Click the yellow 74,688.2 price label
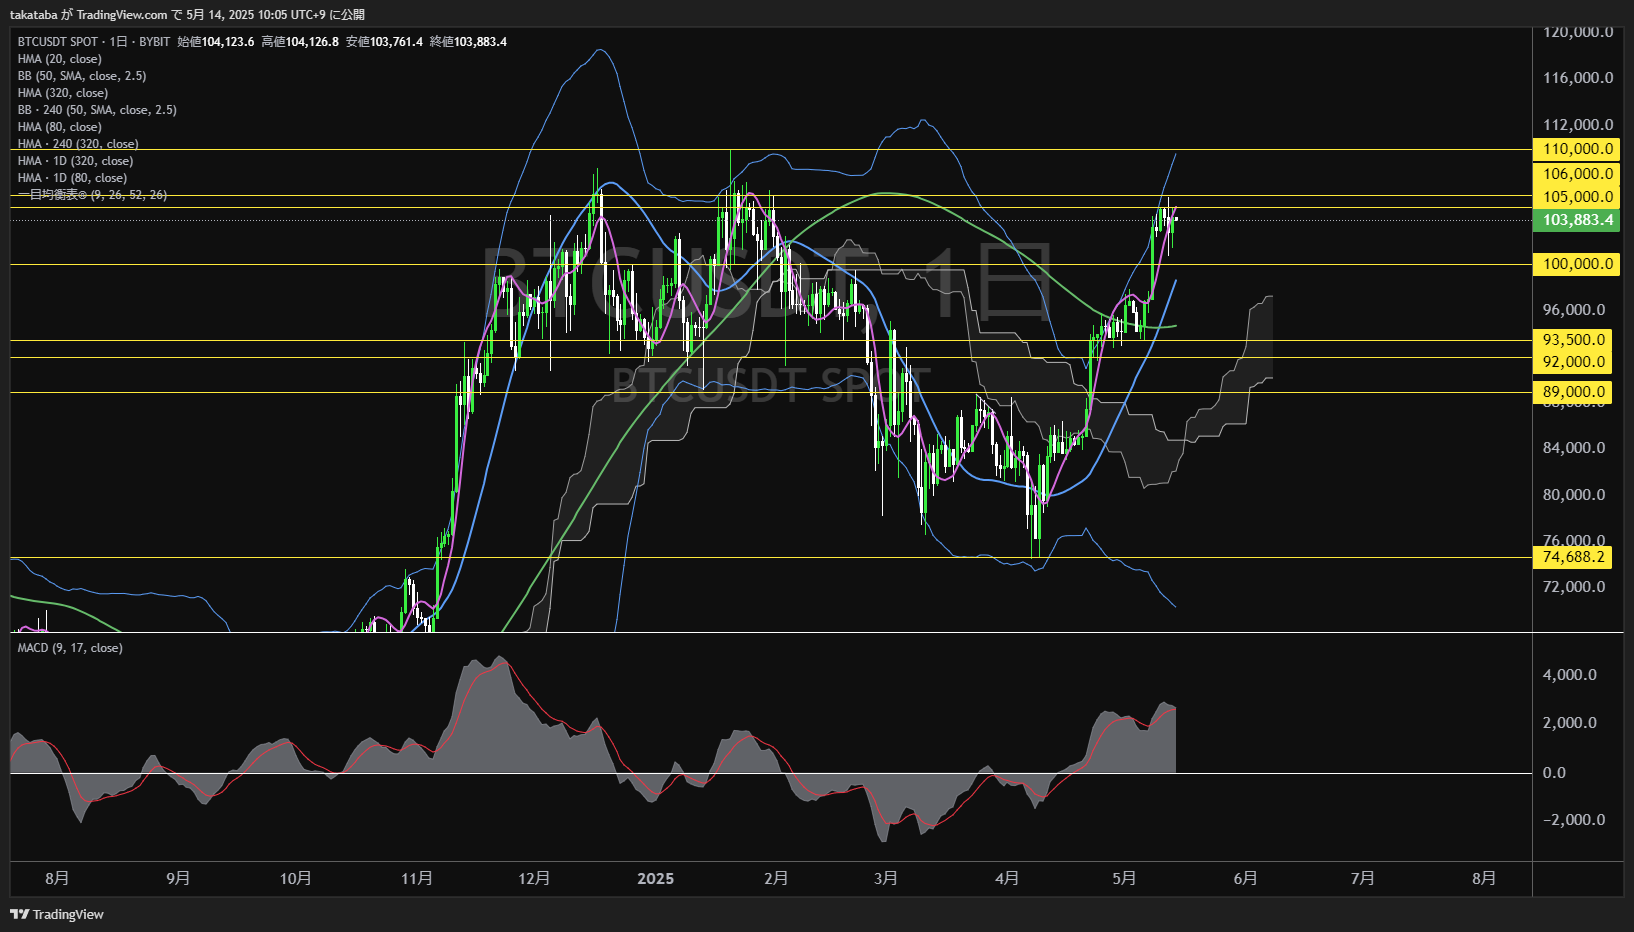 (x=1572, y=557)
